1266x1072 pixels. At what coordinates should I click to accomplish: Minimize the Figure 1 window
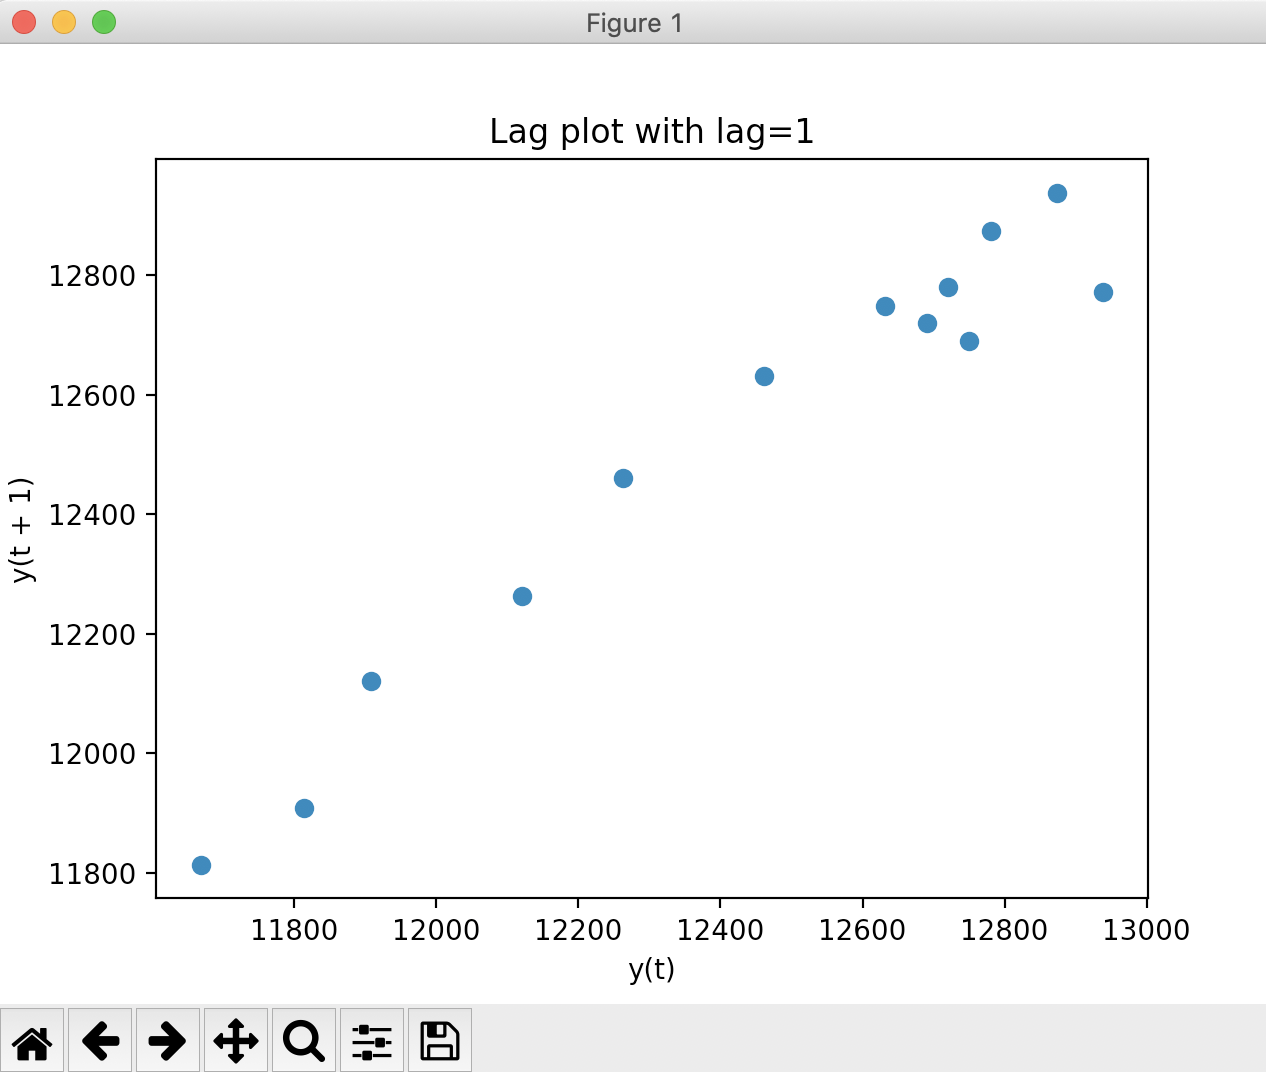64,22
